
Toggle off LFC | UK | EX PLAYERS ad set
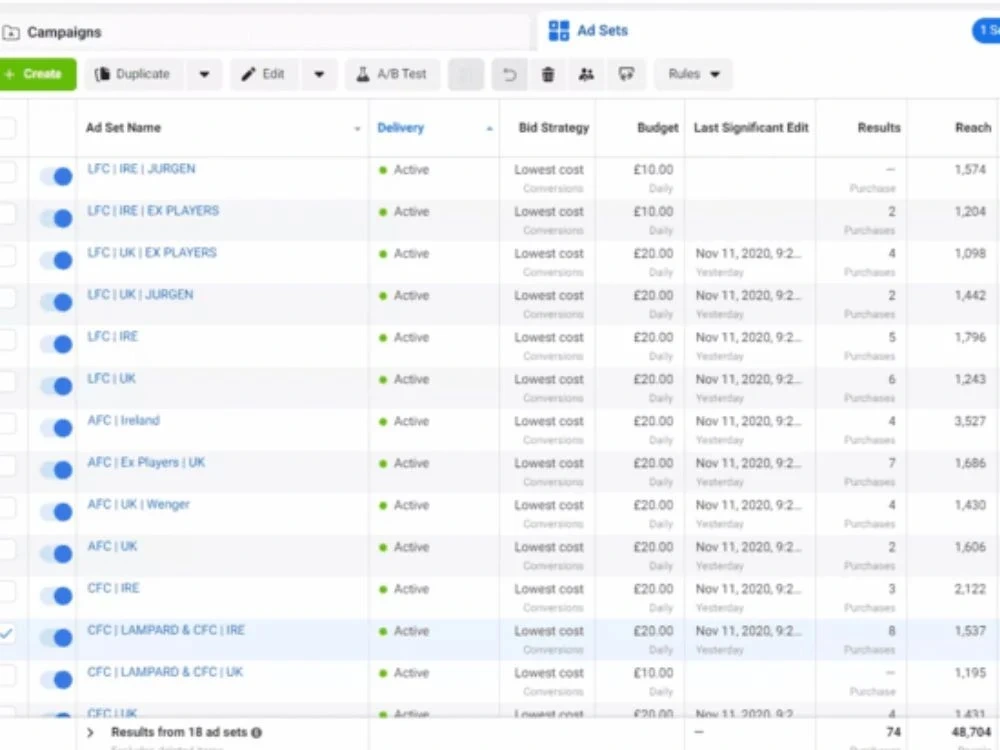pyautogui.click(x=56, y=260)
